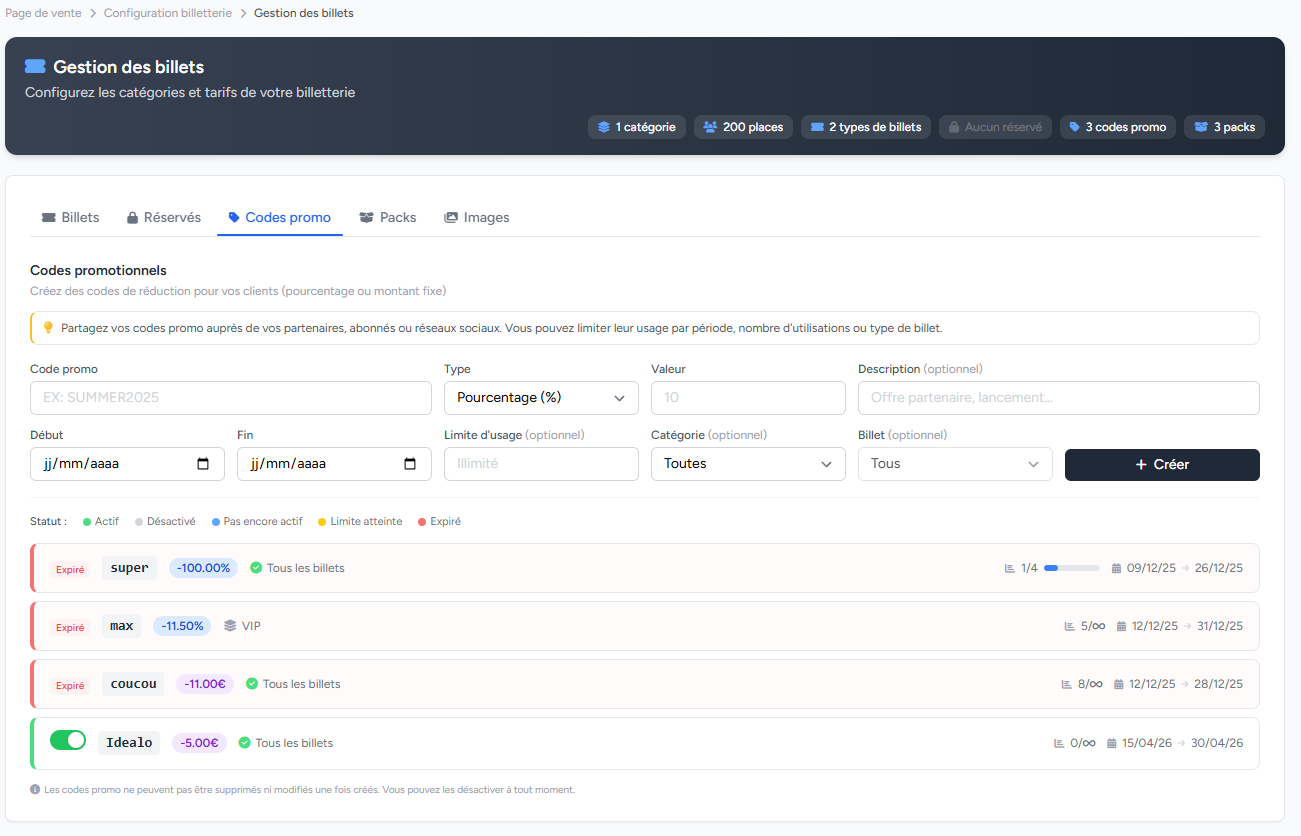Screen dimensions: 1301x836
Task: Open the Réservés tab
Action: (163, 217)
